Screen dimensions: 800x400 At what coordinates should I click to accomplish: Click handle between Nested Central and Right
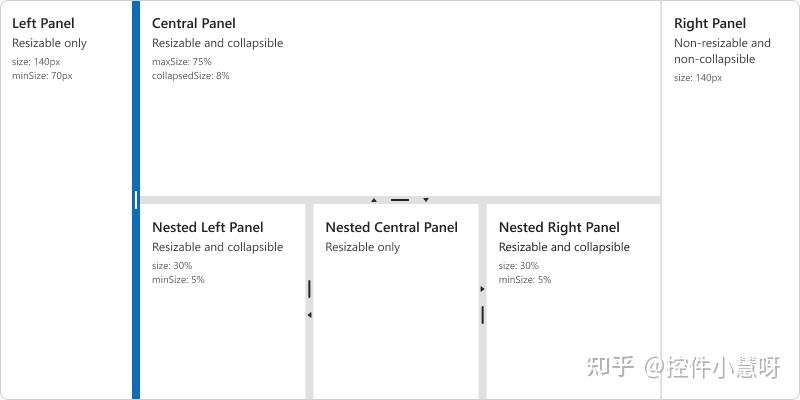[x=483, y=315]
